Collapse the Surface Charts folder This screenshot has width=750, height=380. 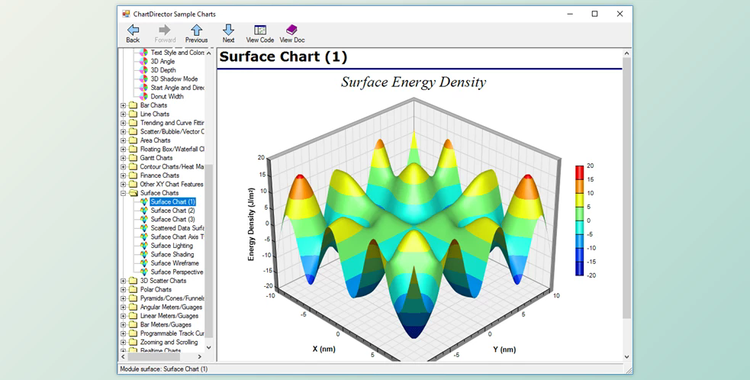pos(123,193)
